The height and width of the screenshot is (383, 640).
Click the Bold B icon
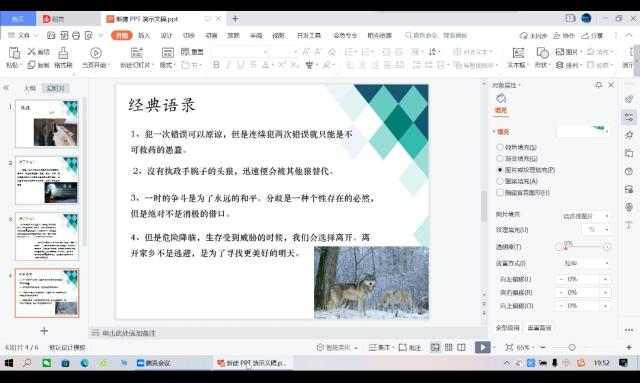point(216,65)
